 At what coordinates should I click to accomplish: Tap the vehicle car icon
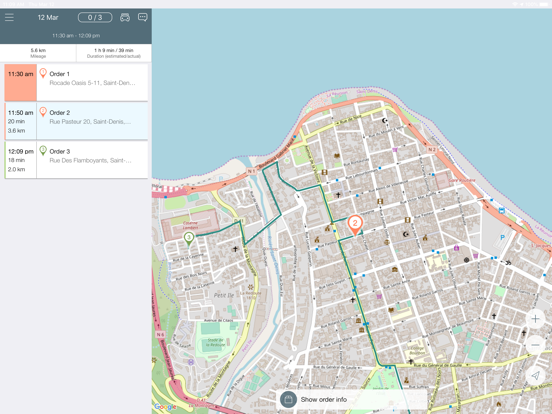tap(125, 17)
